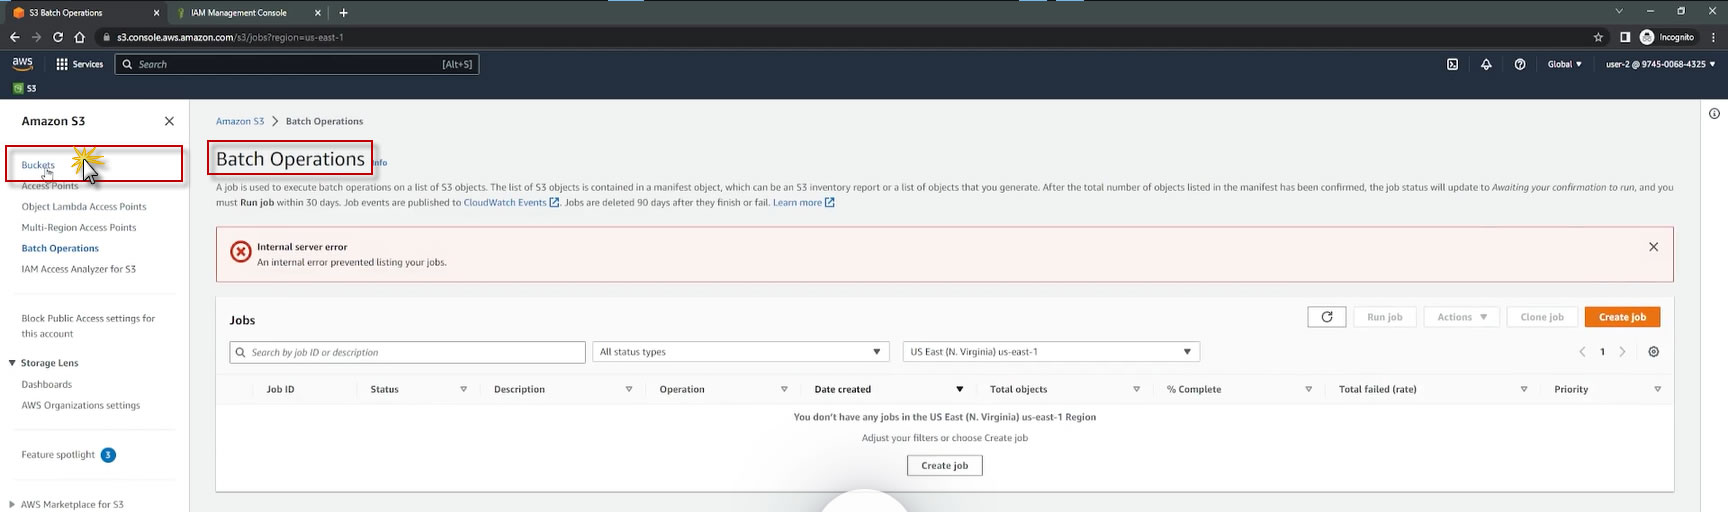The height and width of the screenshot is (512, 1728).
Task: Select Batch Operations in sidebar
Action: [60, 248]
